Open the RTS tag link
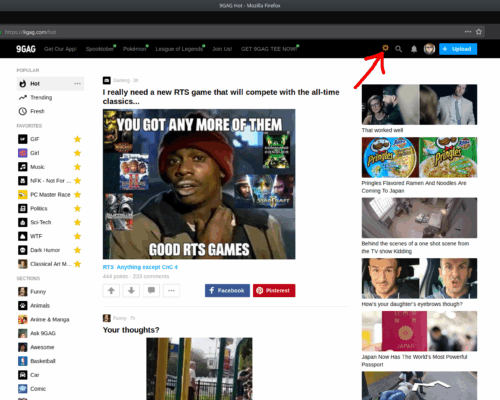 pos(108,267)
